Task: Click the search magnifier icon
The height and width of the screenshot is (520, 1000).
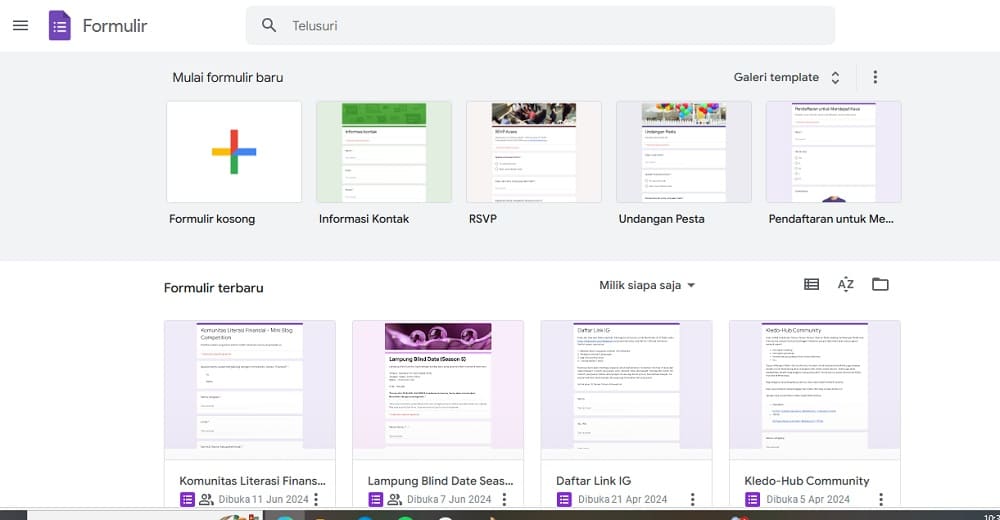Action: pyautogui.click(x=269, y=26)
